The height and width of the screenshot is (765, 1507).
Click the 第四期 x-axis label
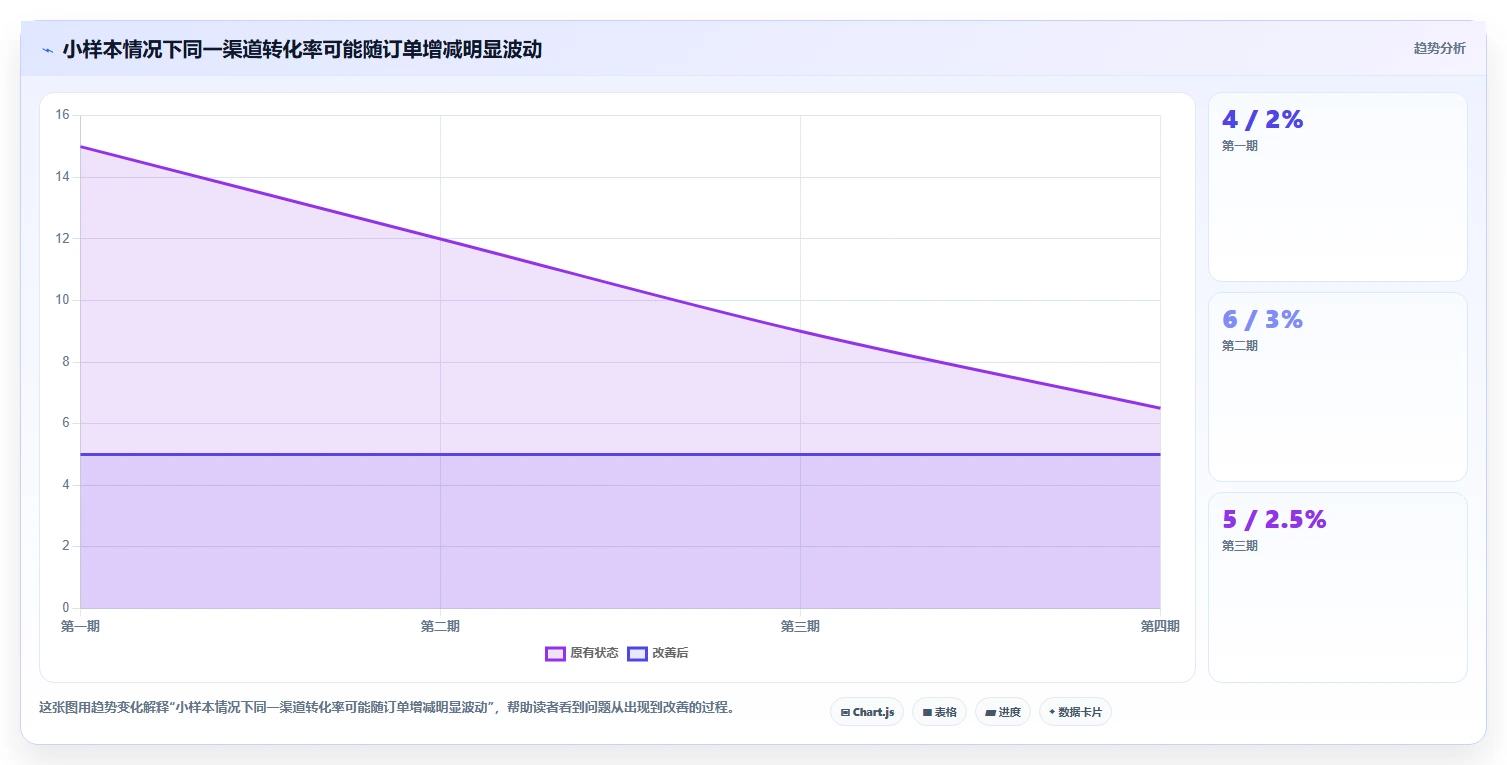point(1160,626)
